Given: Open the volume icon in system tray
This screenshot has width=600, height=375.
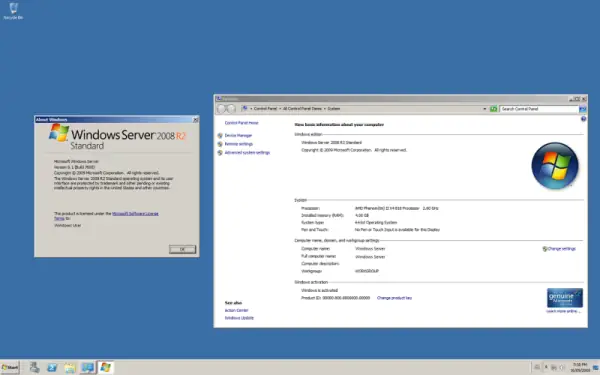Looking at the screenshot, I should [x=562, y=367].
